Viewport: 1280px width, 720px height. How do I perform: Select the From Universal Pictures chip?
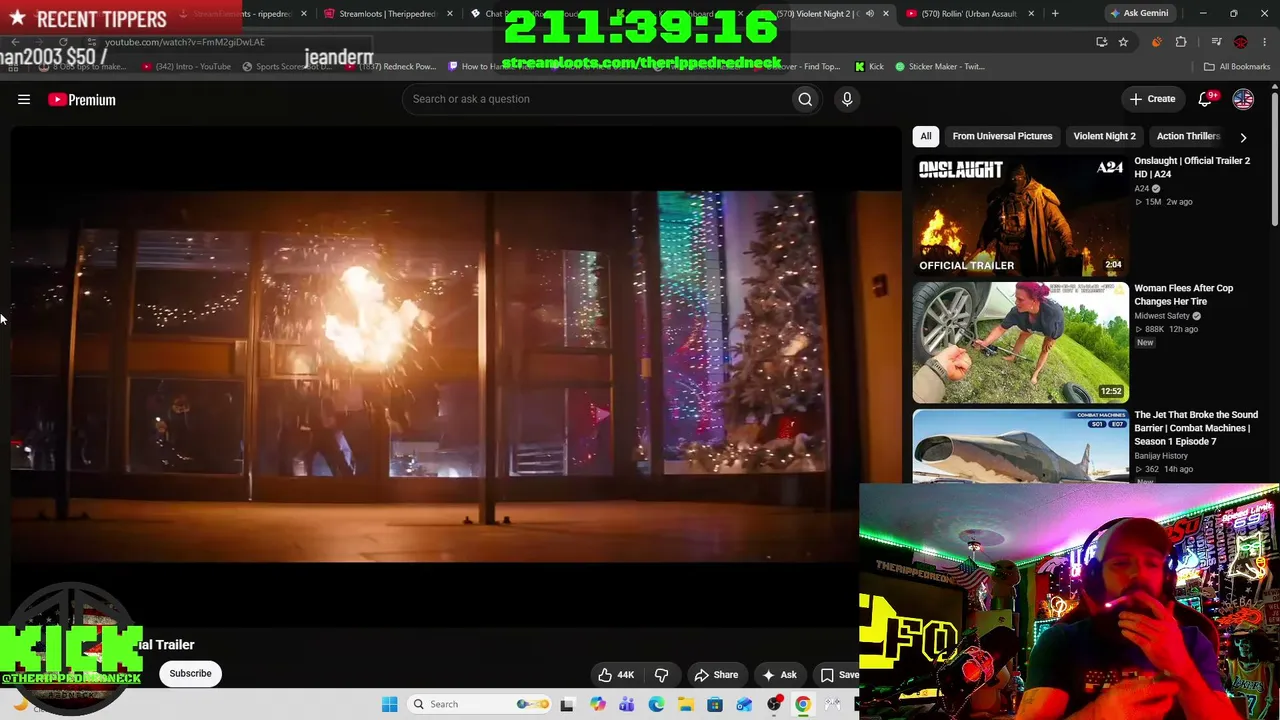pyautogui.click(x=1002, y=136)
